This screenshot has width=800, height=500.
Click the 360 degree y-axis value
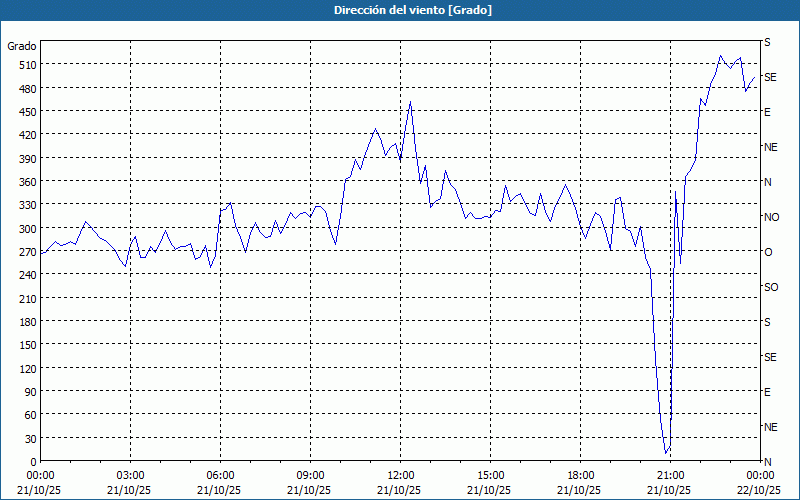[x=25, y=182]
